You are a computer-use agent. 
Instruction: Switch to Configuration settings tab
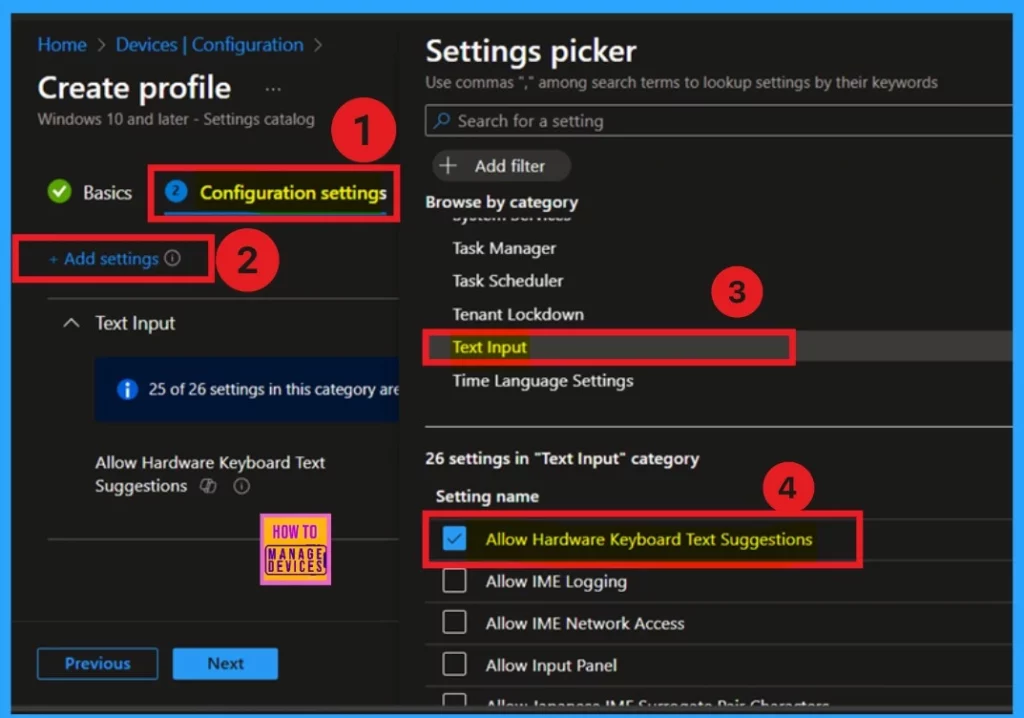click(293, 193)
